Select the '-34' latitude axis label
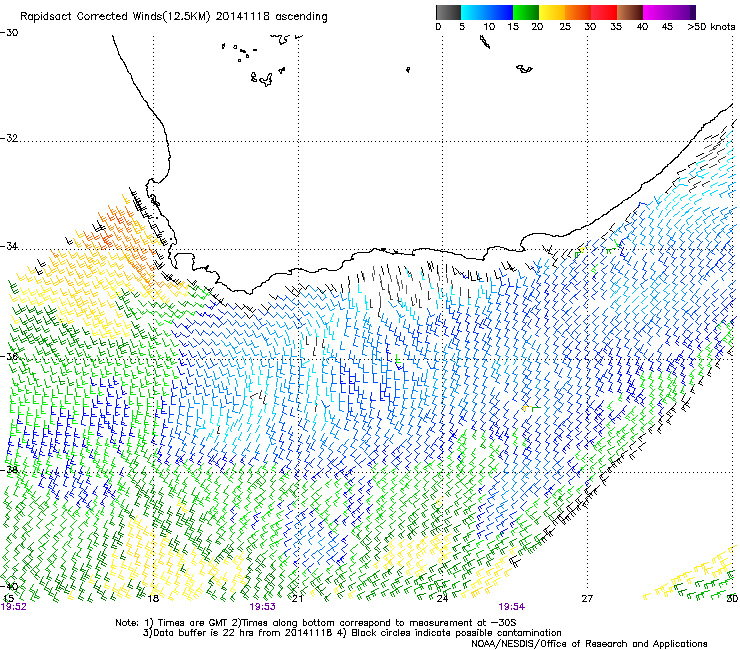This screenshot has height=650, width=740. 9,246
